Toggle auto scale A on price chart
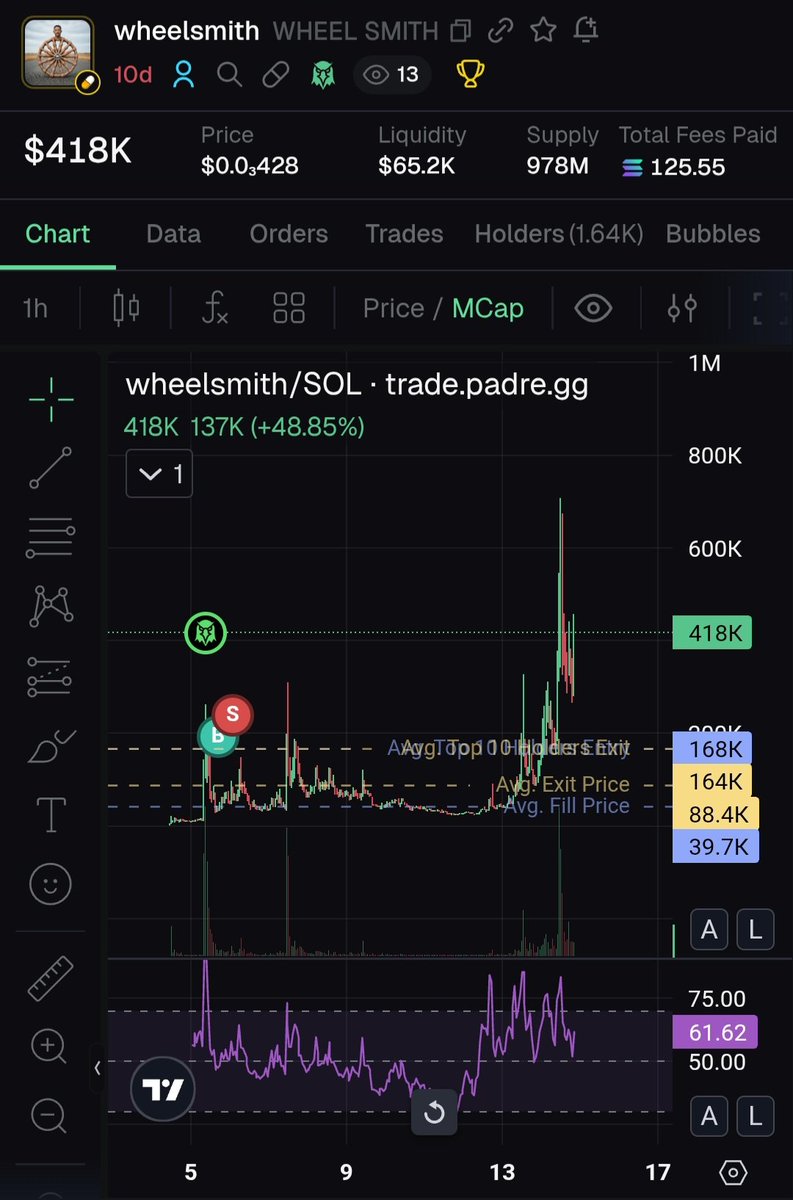This screenshot has width=793, height=1200. (x=710, y=931)
